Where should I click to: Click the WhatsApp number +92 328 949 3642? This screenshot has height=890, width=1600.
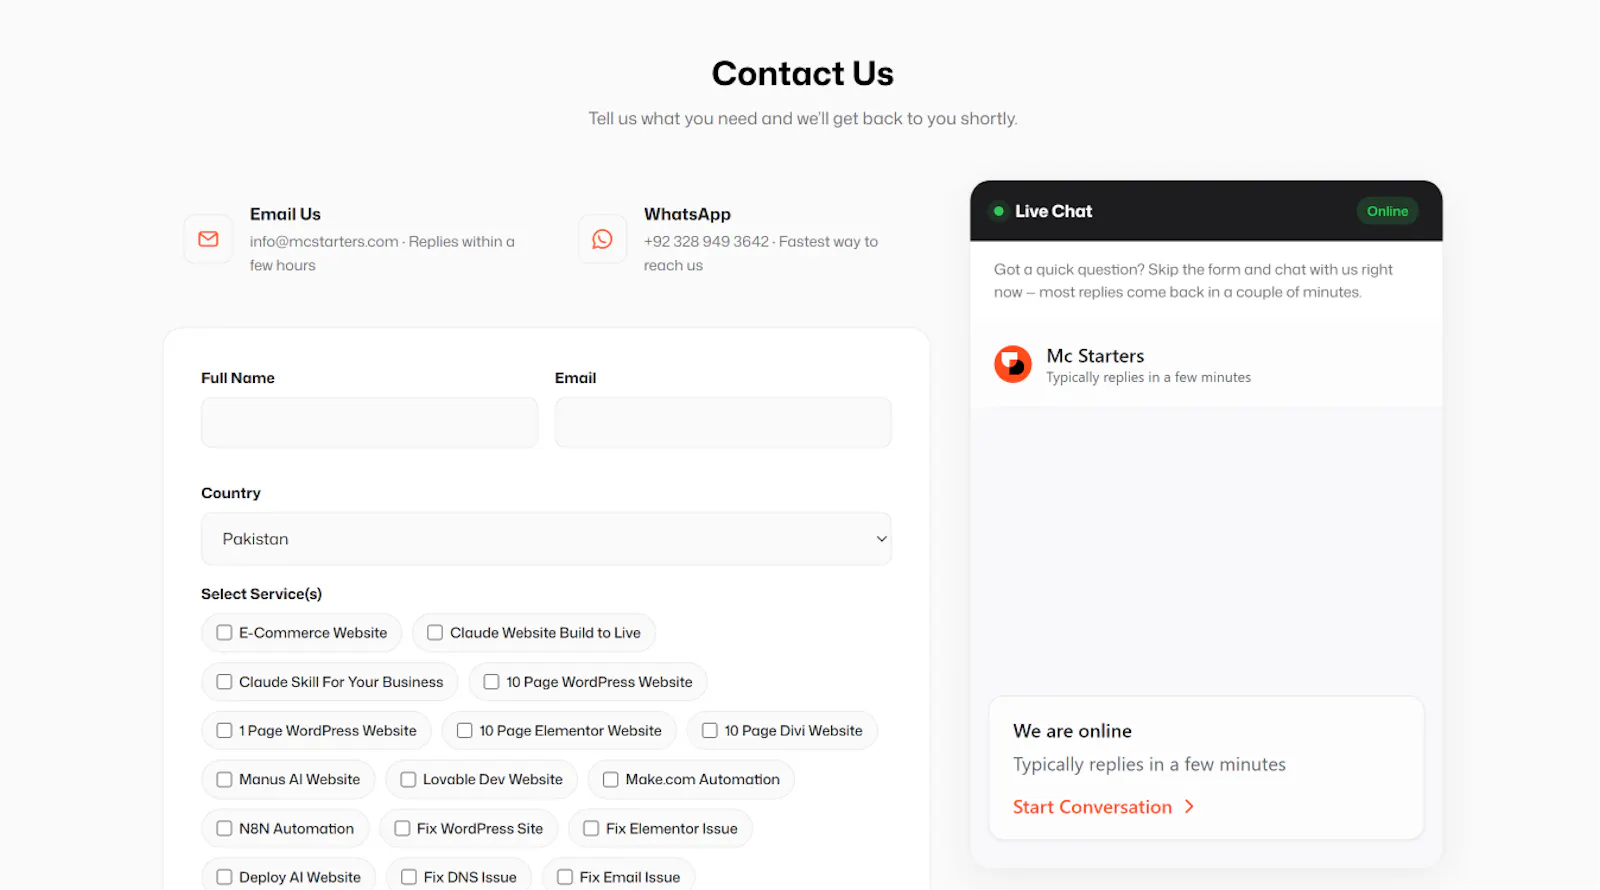click(706, 242)
